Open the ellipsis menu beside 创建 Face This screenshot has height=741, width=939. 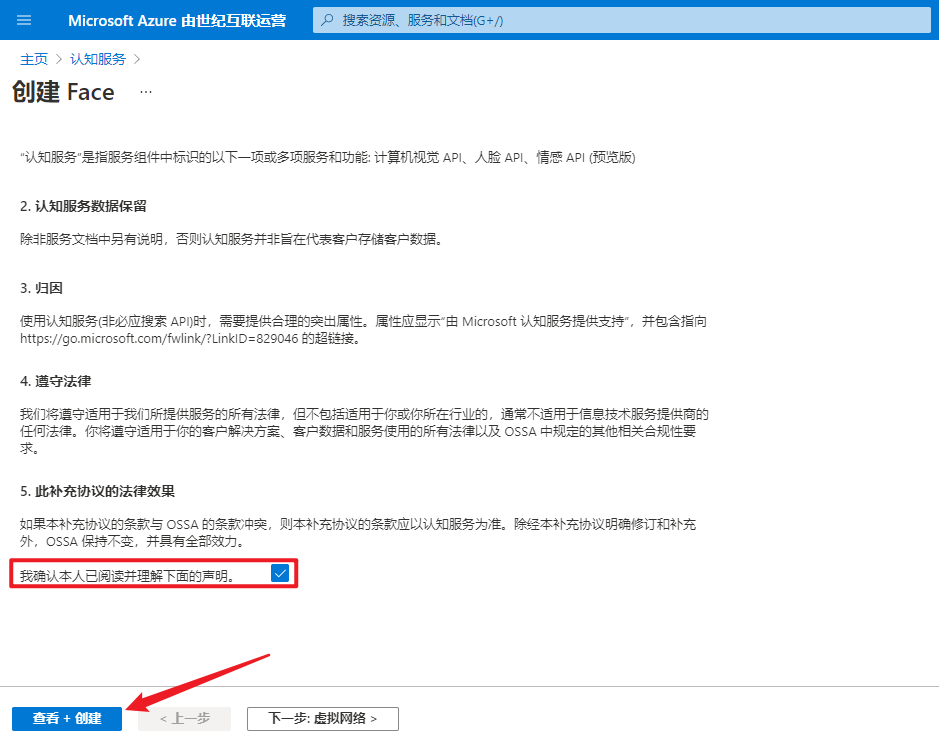146,92
